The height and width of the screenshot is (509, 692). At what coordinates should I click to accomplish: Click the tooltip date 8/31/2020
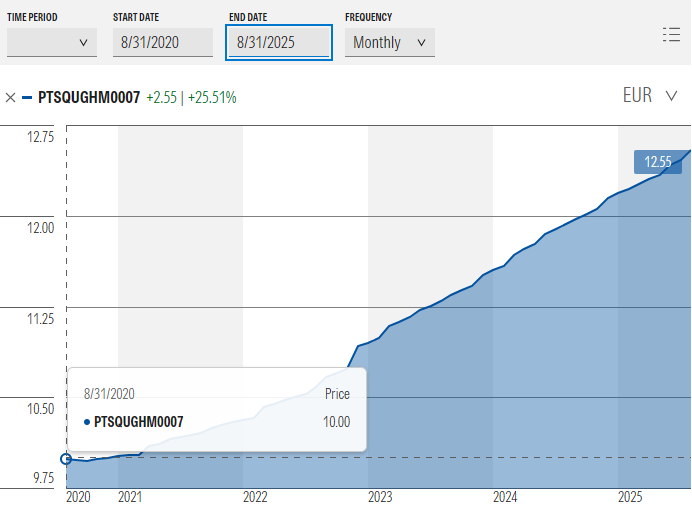coord(109,393)
